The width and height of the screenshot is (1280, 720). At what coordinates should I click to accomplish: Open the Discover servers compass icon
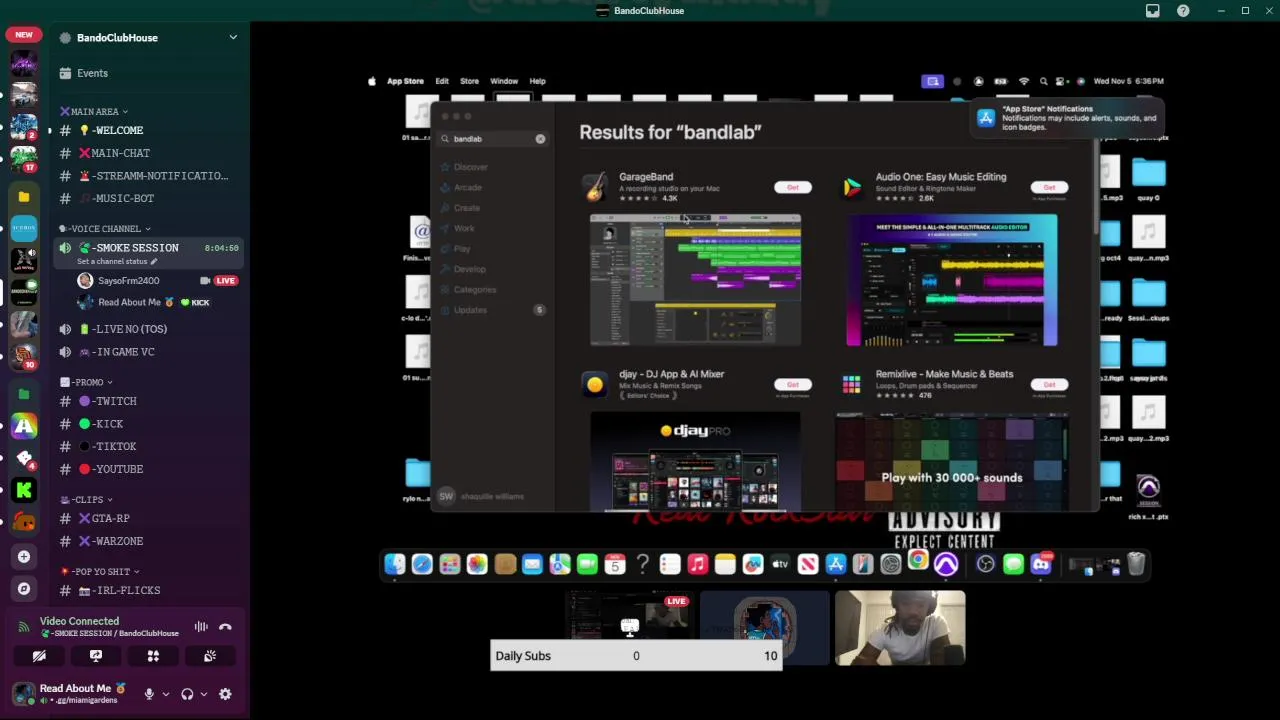[24, 589]
